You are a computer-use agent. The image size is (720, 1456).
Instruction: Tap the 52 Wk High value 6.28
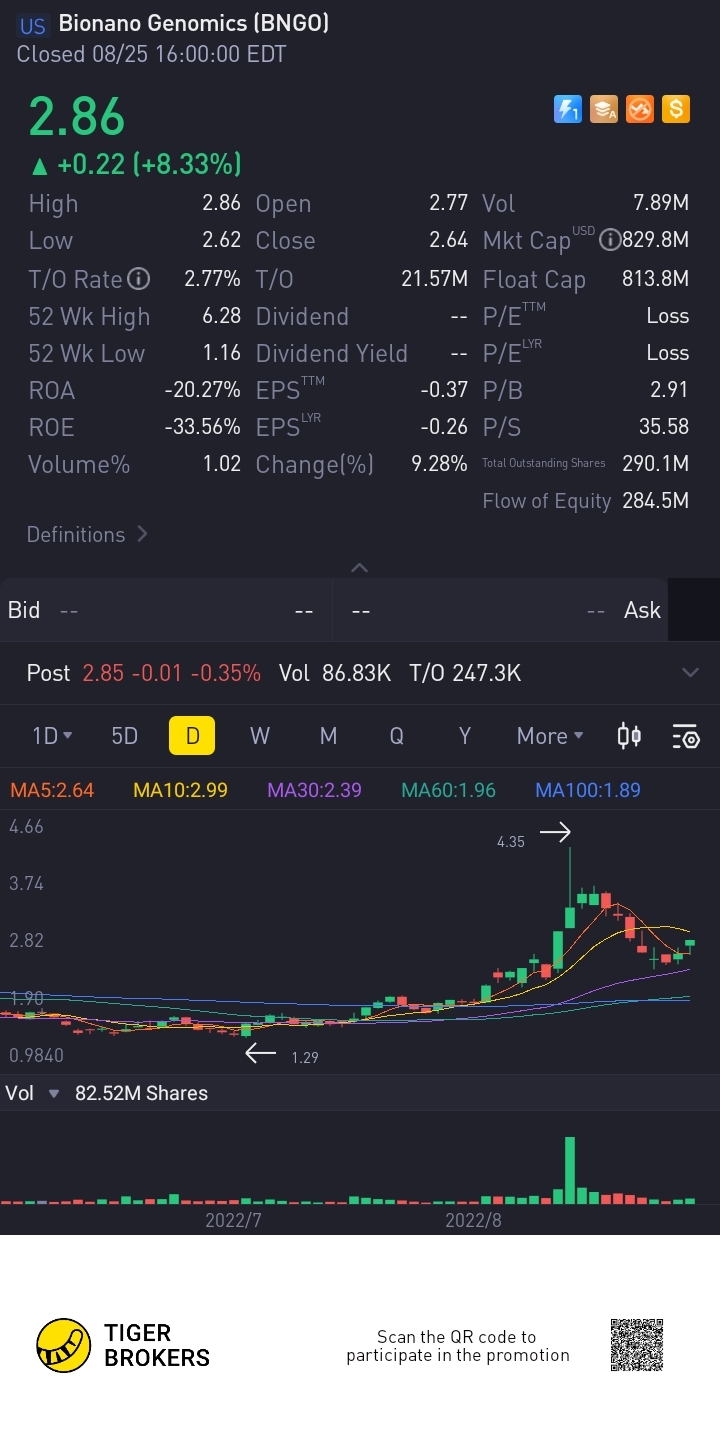[x=221, y=316]
